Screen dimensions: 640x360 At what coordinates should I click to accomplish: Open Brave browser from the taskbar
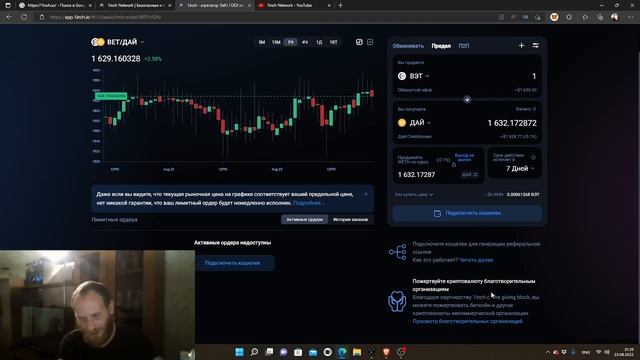(x=386, y=352)
